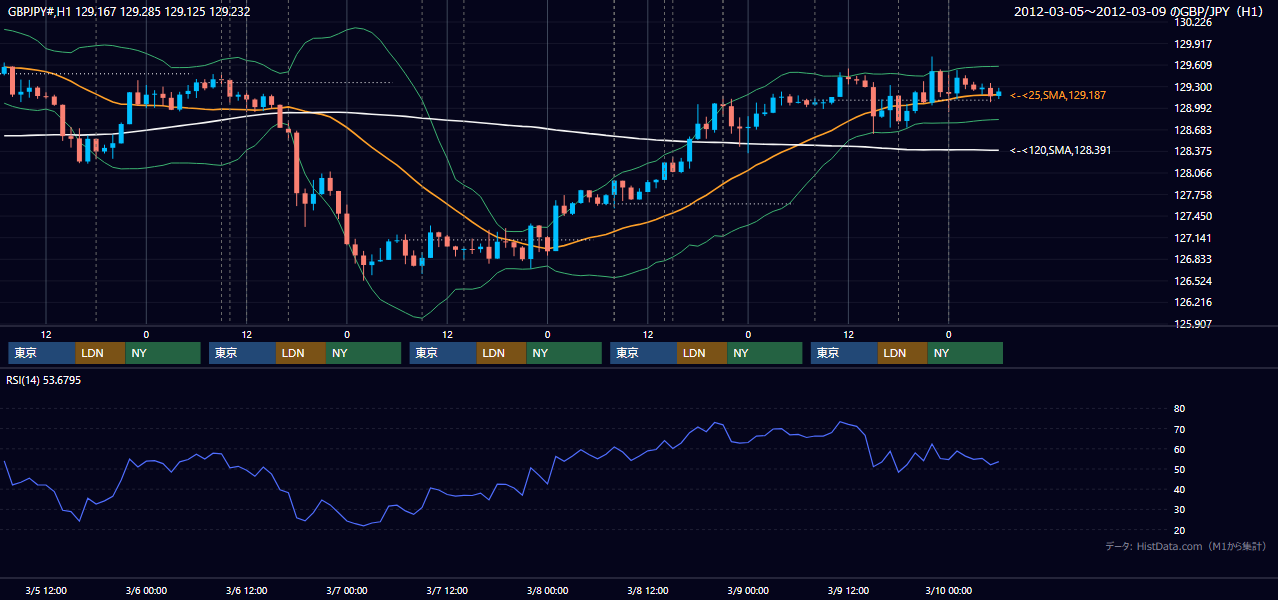Screen dimensions: 1278x600
Task: Click RSI scale level 20
Action: (1179, 530)
